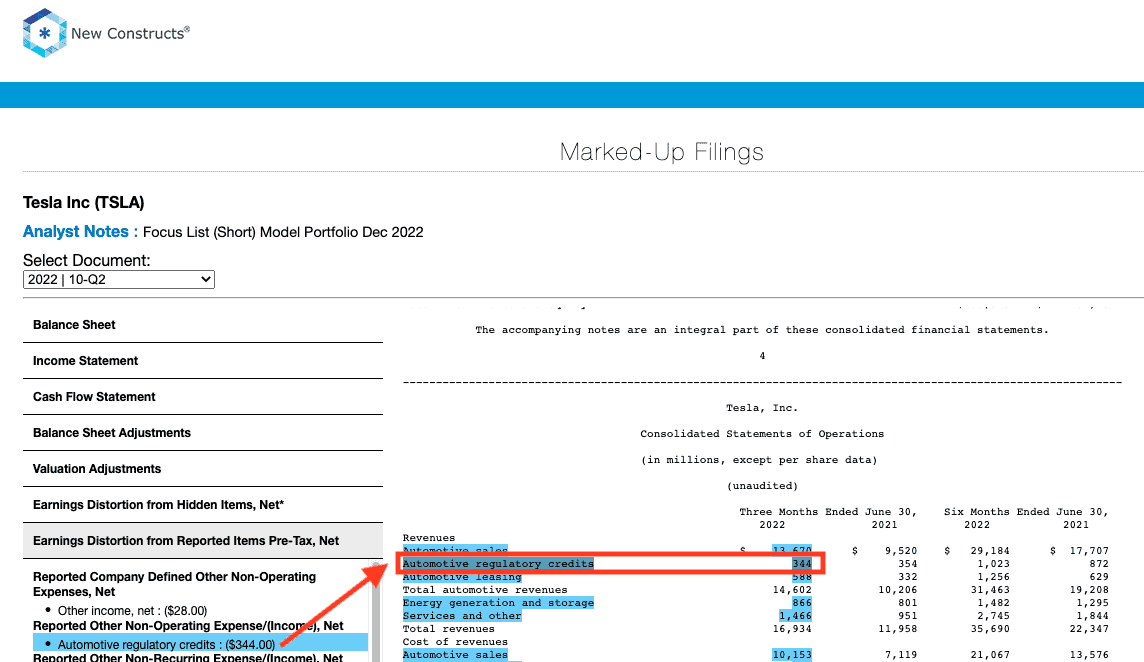The height and width of the screenshot is (662, 1144).
Task: Click highlighted 'Automotive leasing' line item
Action: point(462,577)
